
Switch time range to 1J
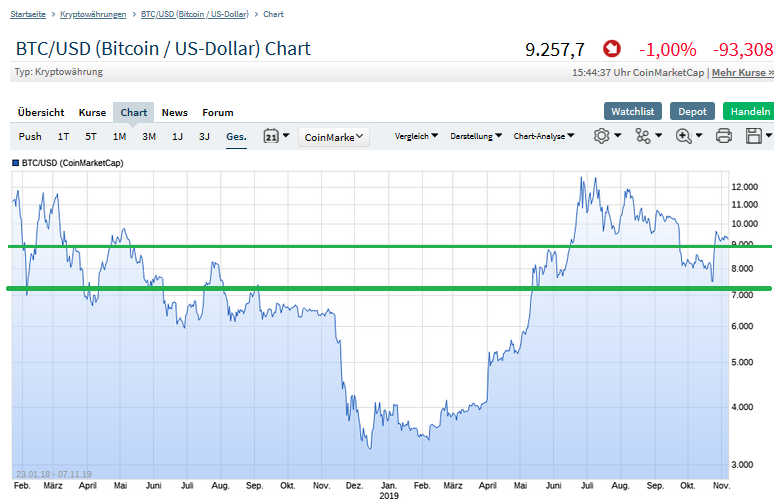(177, 136)
